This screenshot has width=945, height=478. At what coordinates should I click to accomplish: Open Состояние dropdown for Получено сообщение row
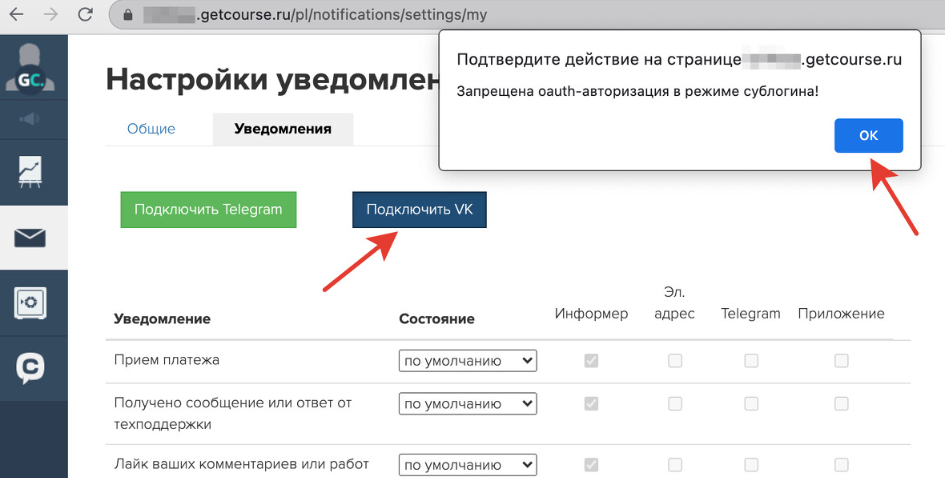pos(468,404)
